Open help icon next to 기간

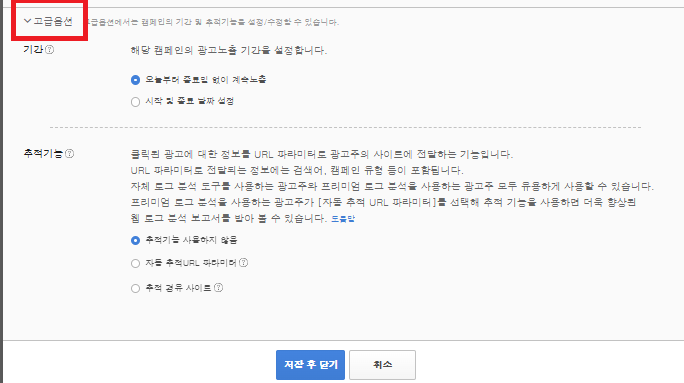coord(50,50)
